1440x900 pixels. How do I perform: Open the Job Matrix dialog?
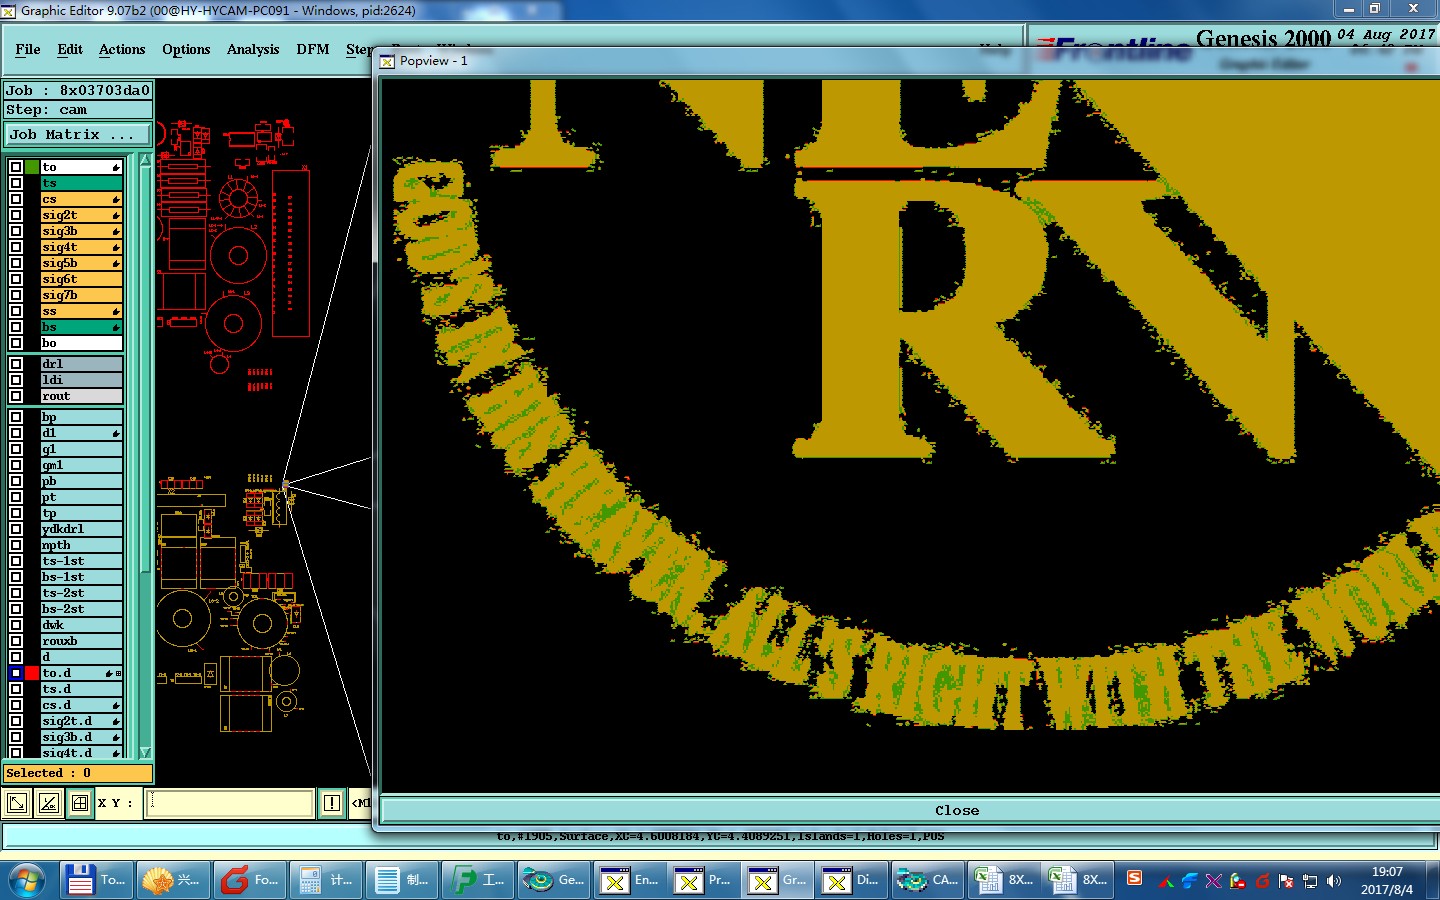click(x=78, y=134)
